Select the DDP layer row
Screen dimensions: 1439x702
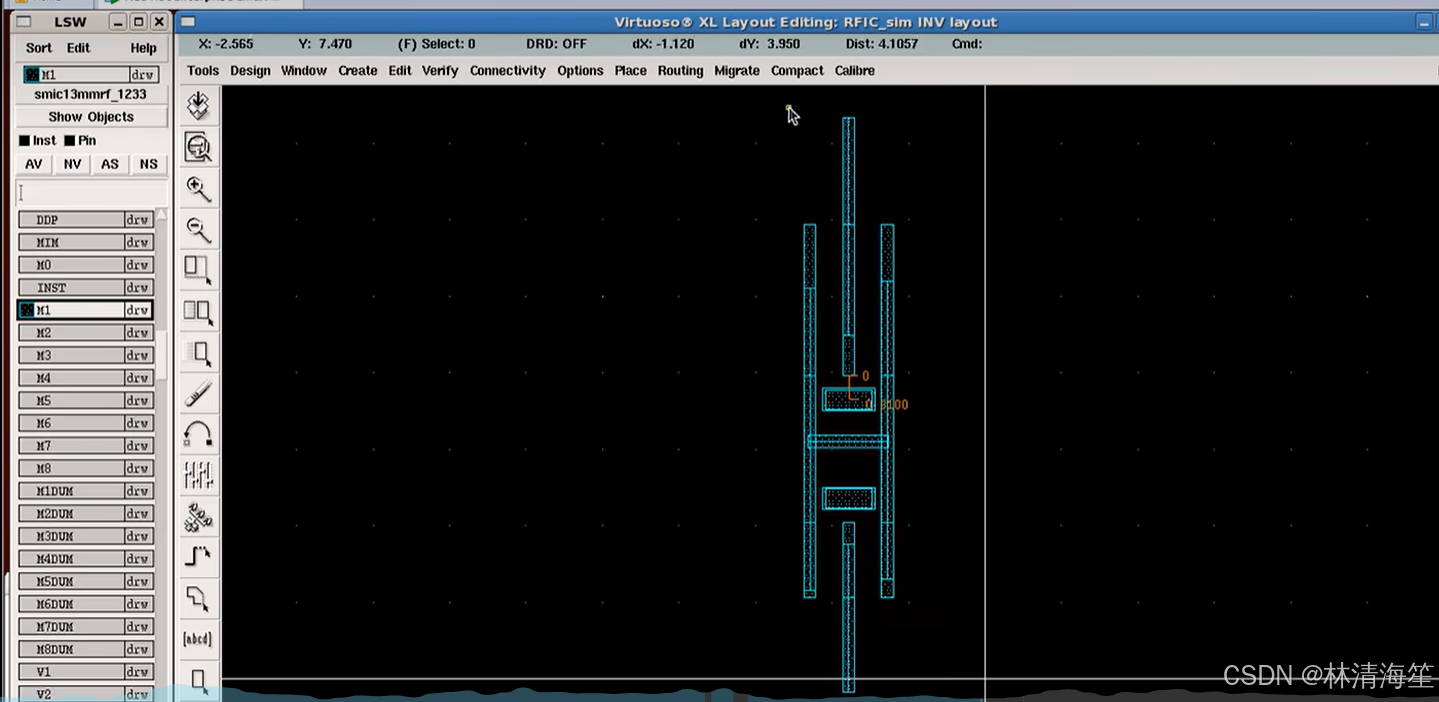pyautogui.click(x=86, y=220)
